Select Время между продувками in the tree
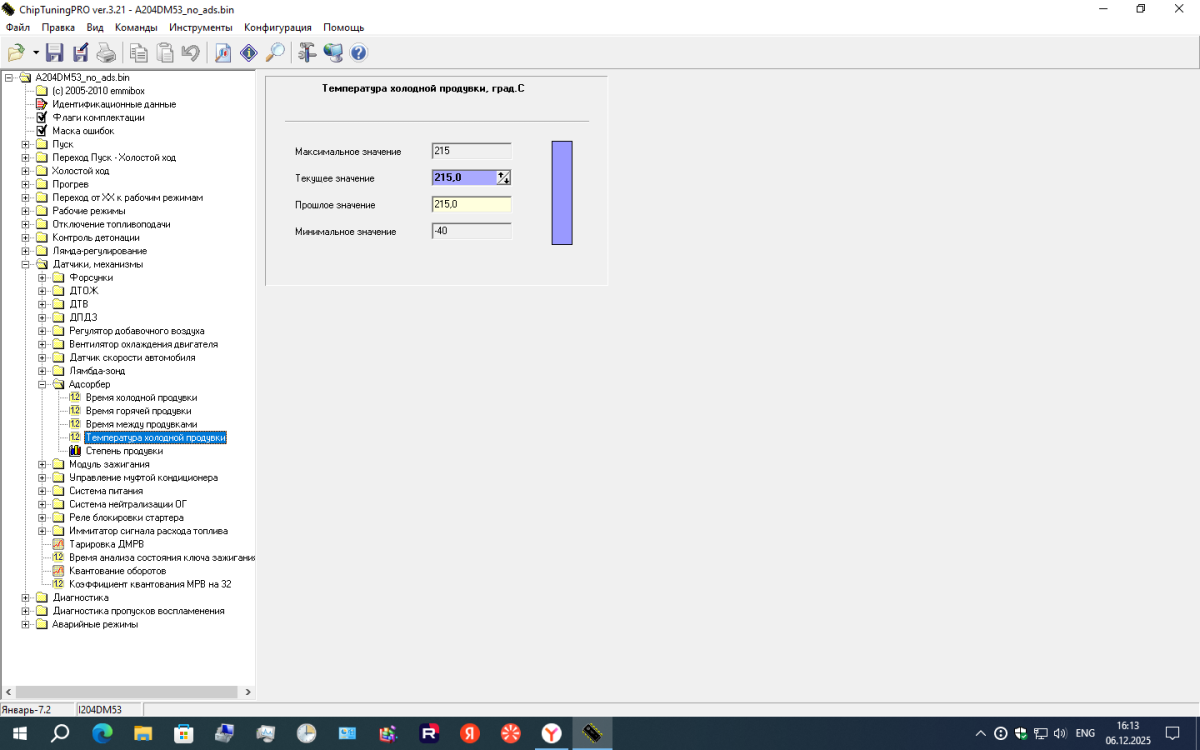Viewport: 1200px width, 750px height. [x=141, y=424]
